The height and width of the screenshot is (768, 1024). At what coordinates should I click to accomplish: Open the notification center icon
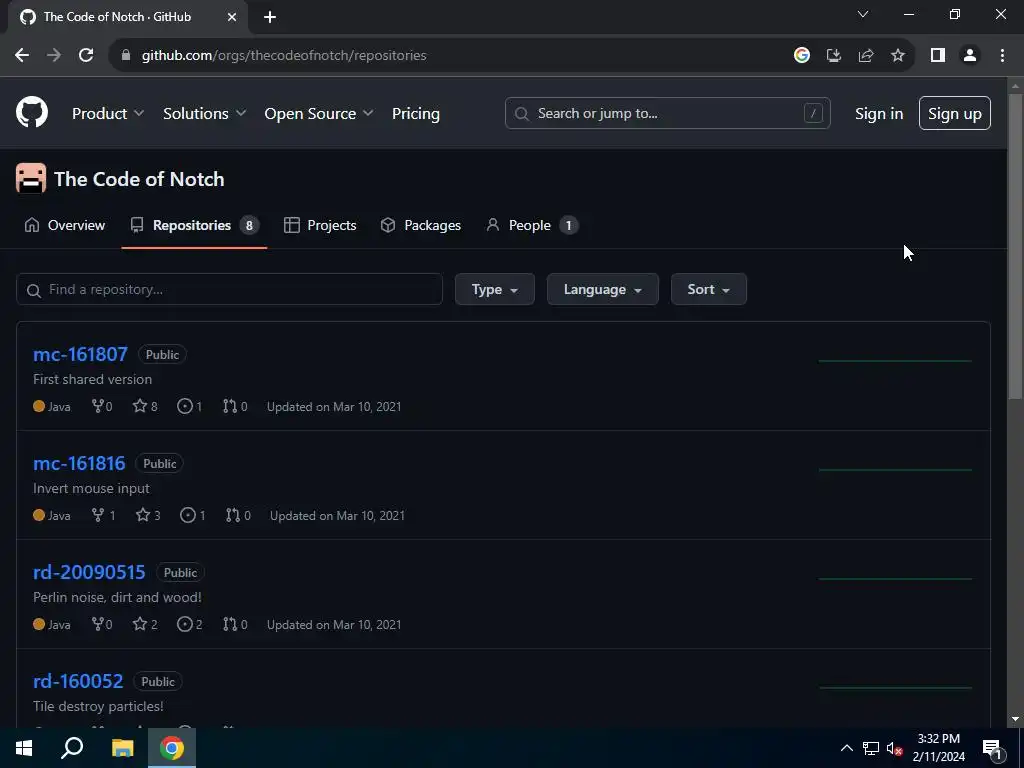[x=992, y=748]
